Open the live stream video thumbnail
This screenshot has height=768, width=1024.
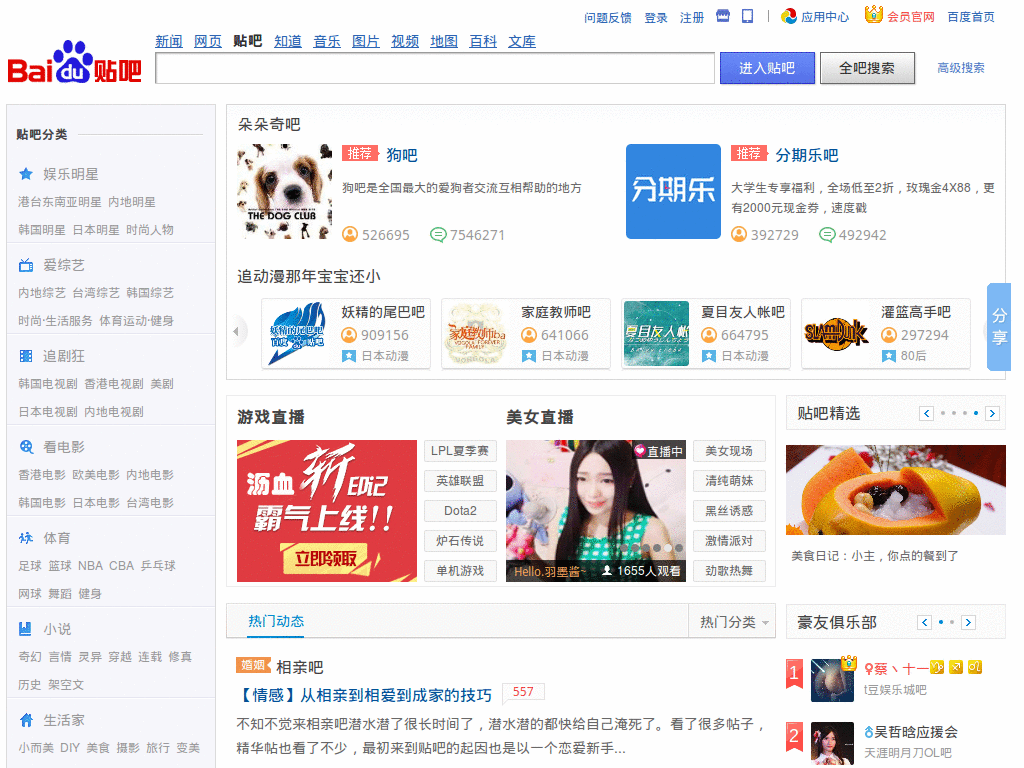pos(596,511)
